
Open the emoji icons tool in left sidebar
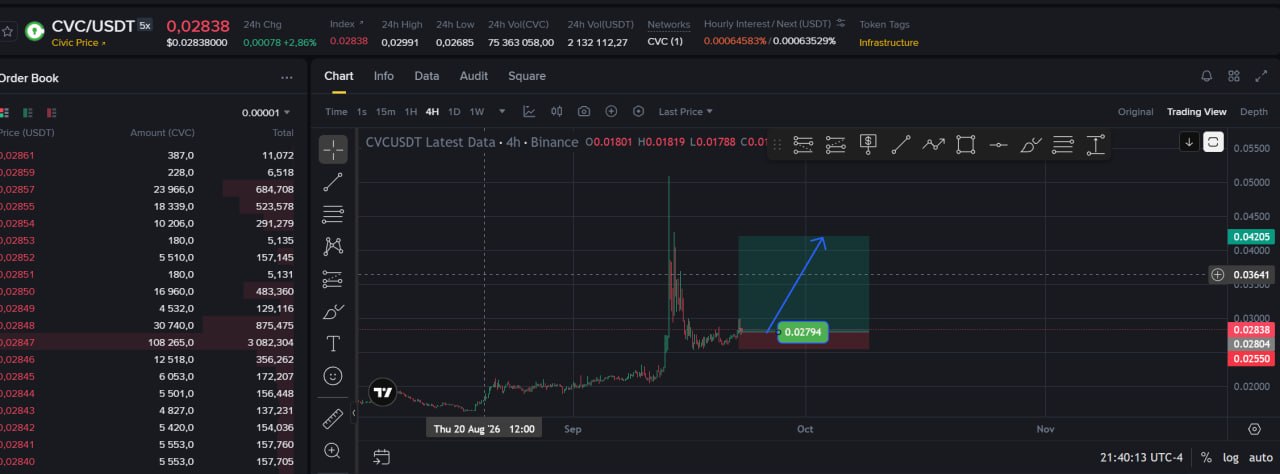tap(333, 376)
